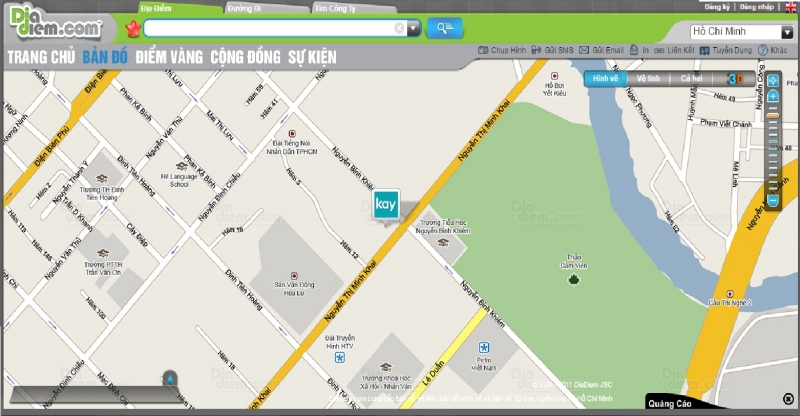Expand the bottom-left panel arrow
Screen dimensions: 800x416
170,379
